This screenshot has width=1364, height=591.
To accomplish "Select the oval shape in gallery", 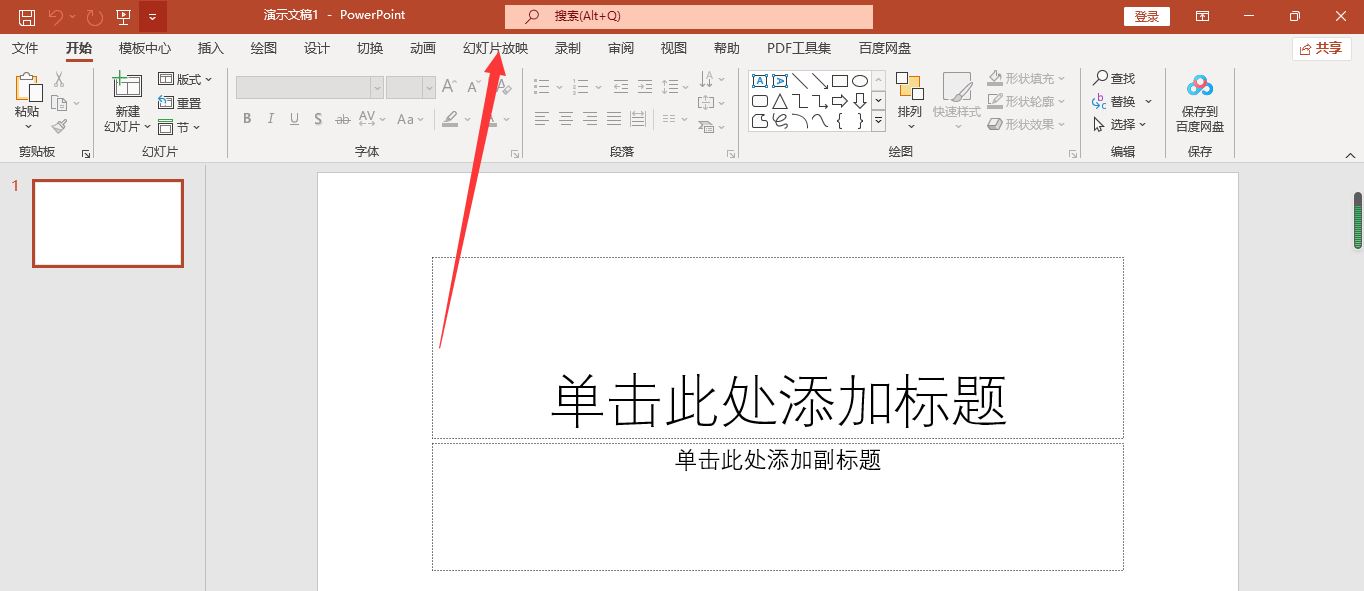I will point(859,81).
